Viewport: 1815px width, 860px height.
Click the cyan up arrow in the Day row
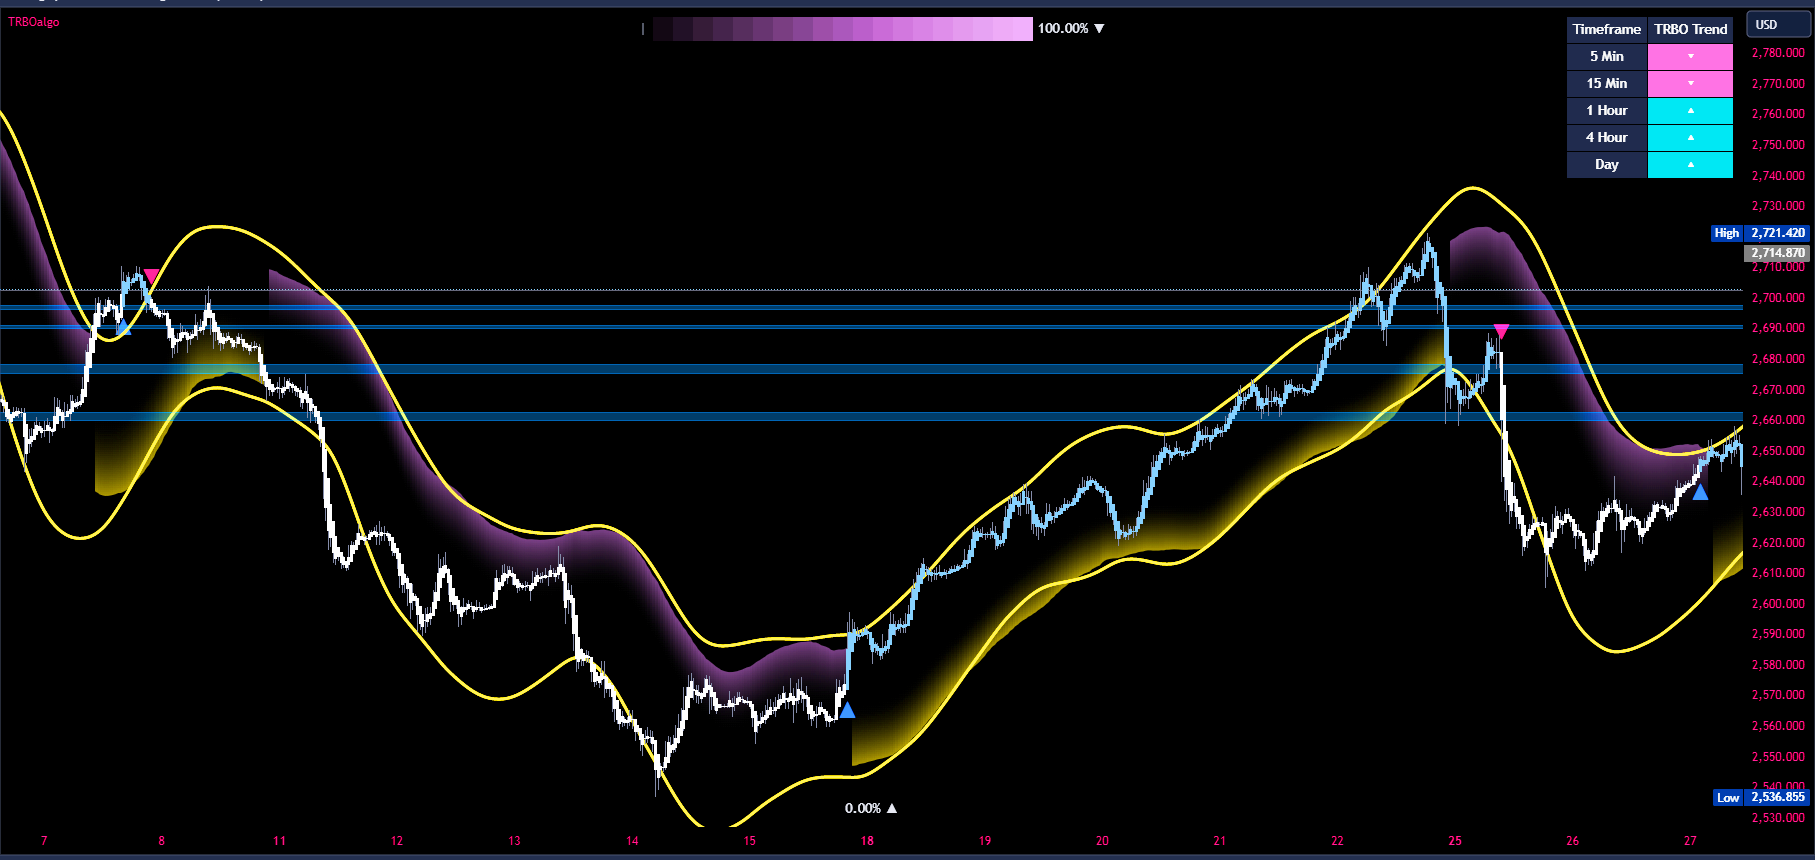(1691, 164)
